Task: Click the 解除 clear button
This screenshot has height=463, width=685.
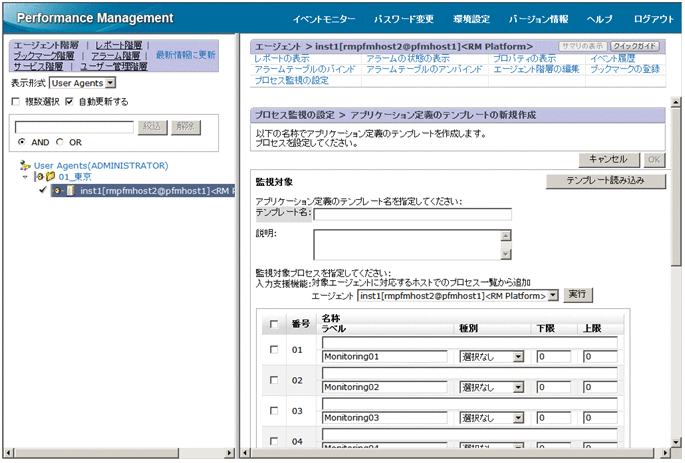Action: coord(186,127)
